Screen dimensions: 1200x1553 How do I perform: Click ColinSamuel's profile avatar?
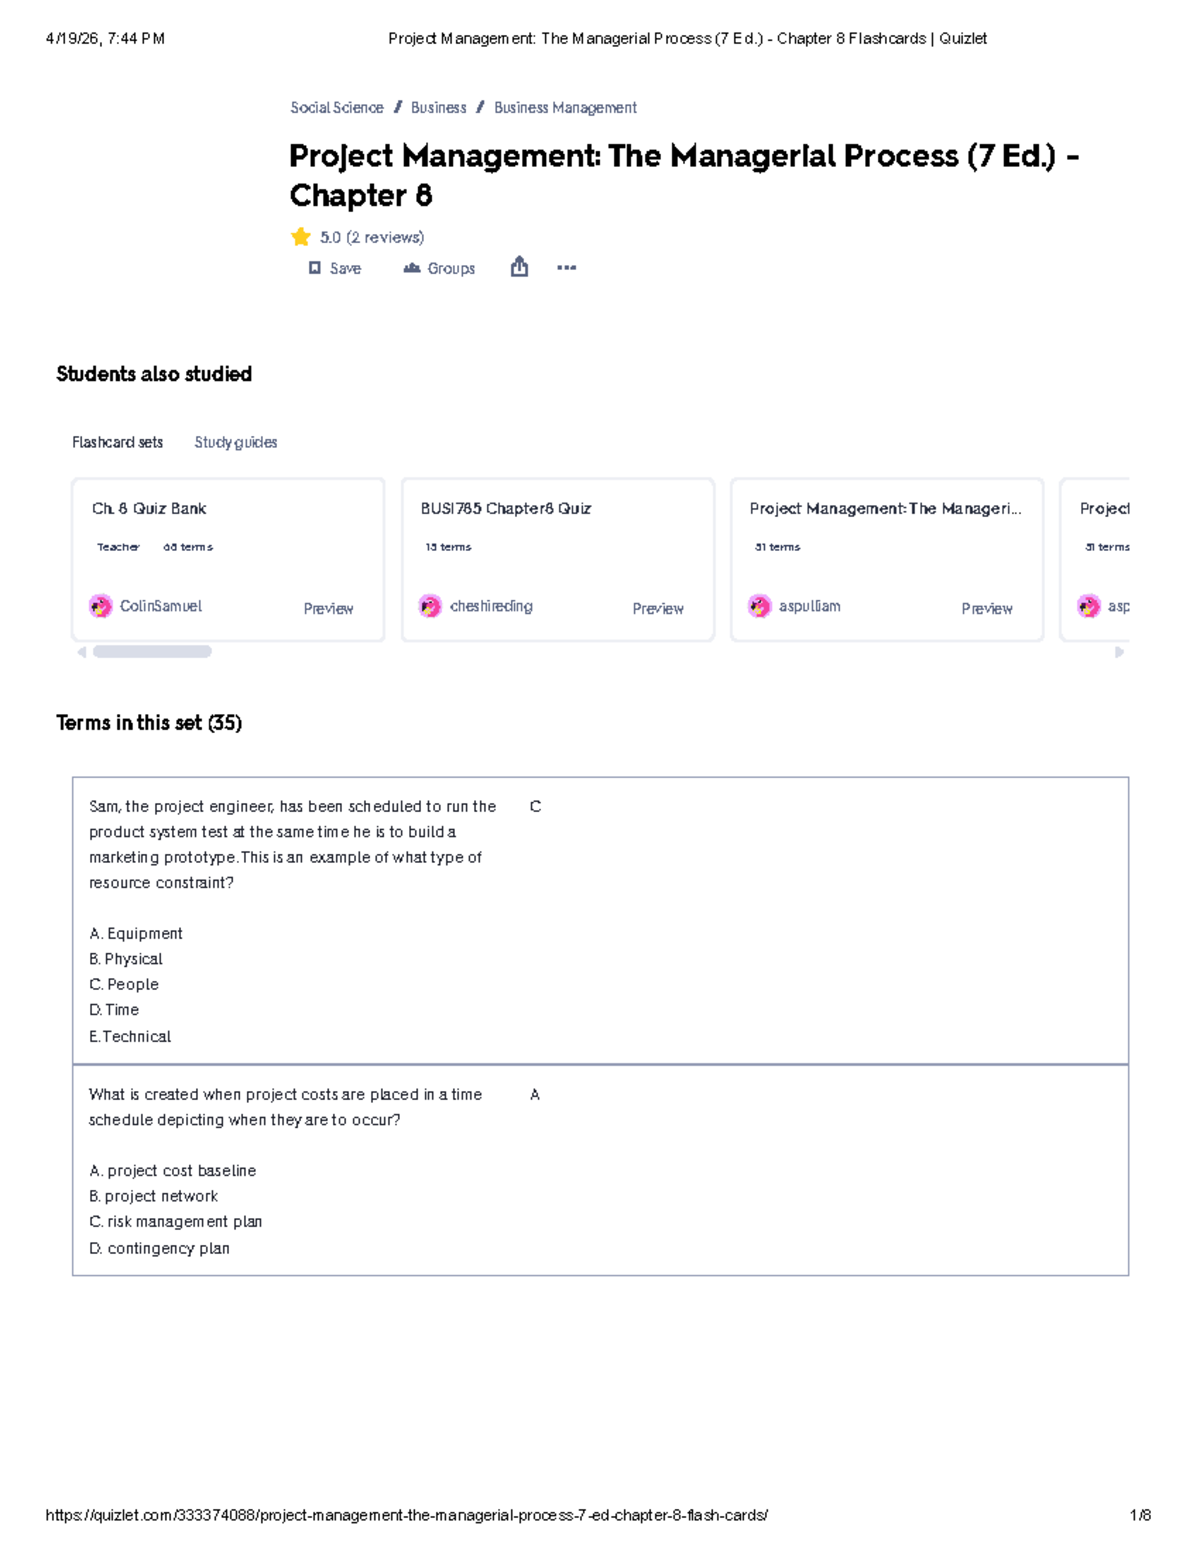101,606
